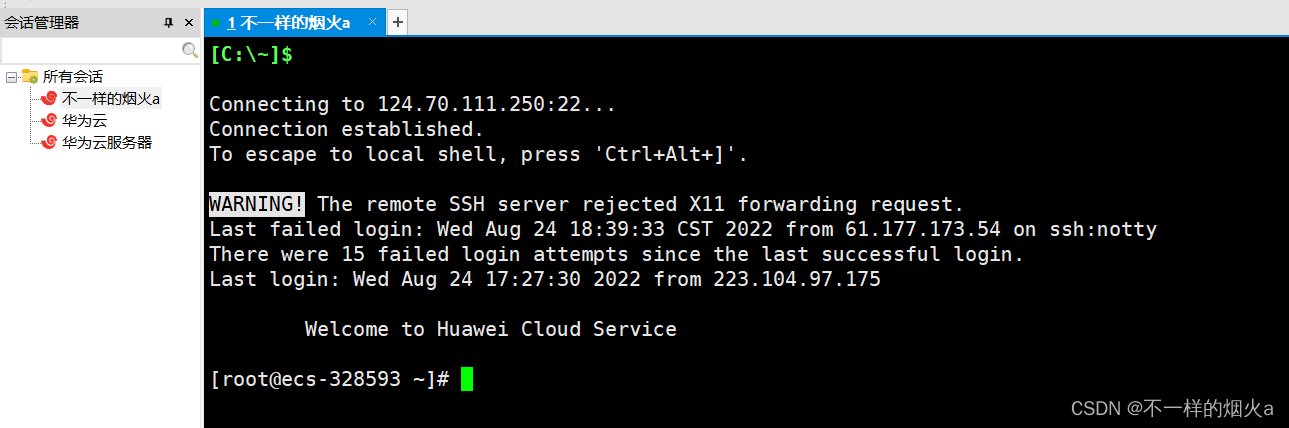Pin the 会话管理器 panel
This screenshot has height=428, width=1289.
click(x=168, y=22)
